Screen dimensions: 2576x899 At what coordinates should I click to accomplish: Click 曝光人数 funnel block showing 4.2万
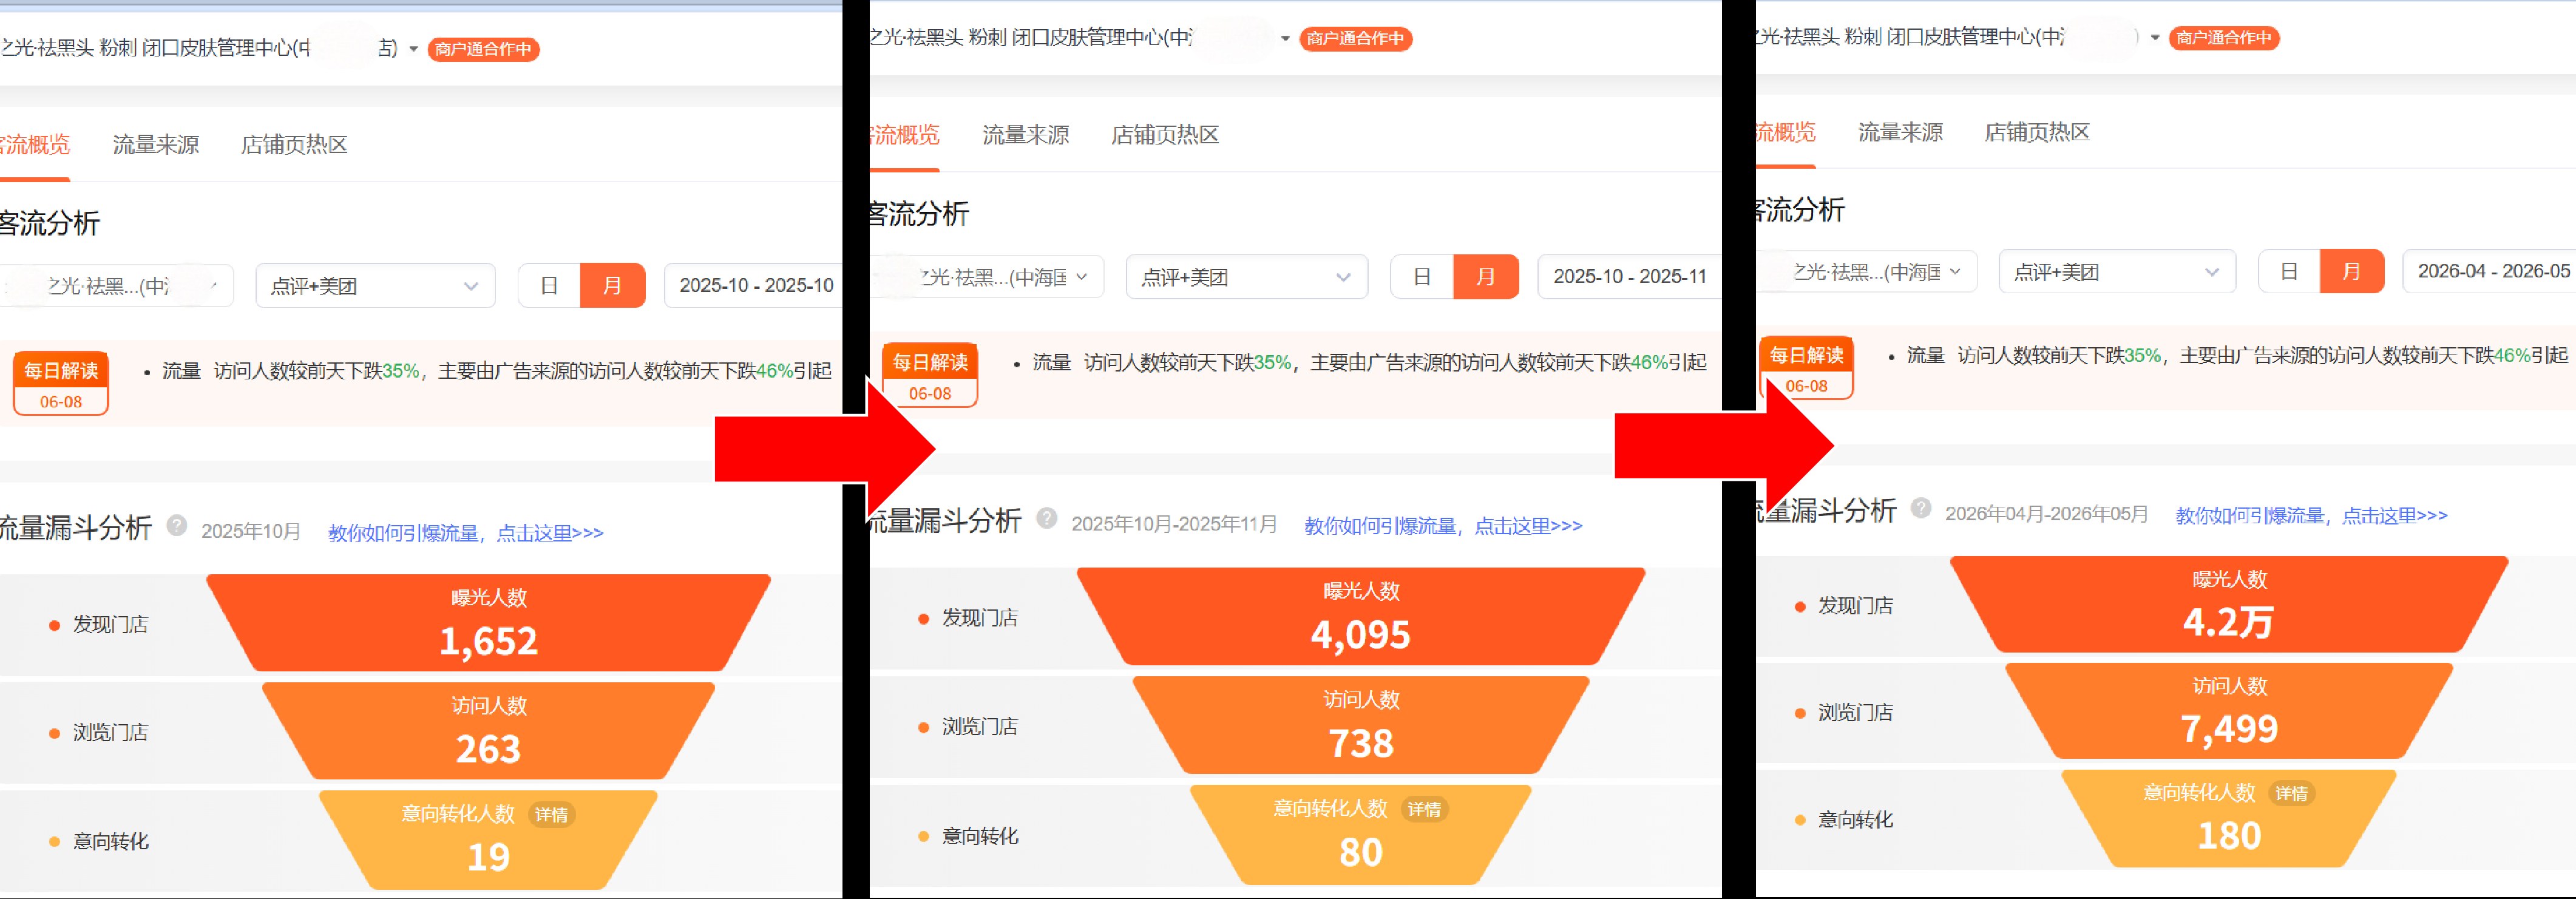click(x=2229, y=604)
